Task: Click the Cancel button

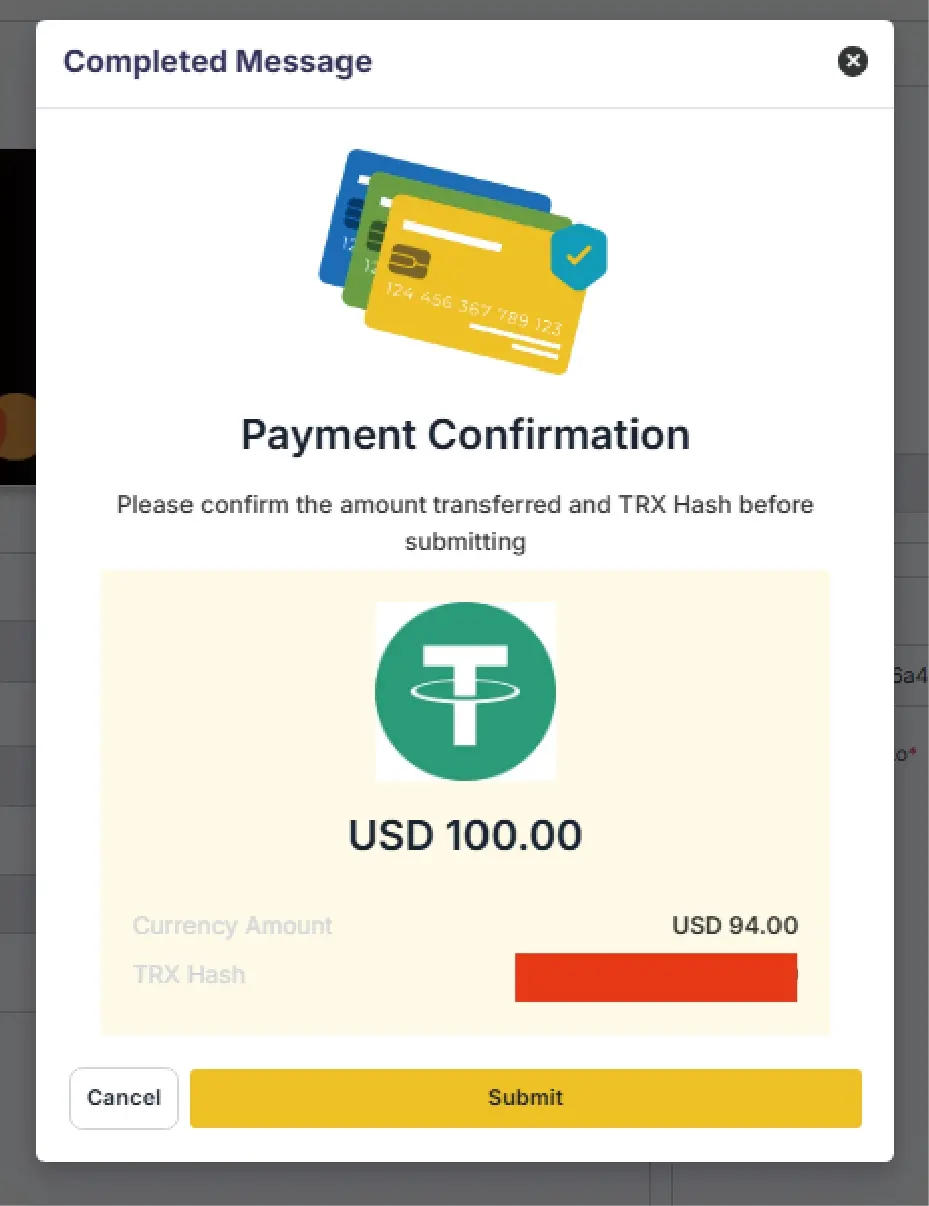Action: pos(123,1098)
